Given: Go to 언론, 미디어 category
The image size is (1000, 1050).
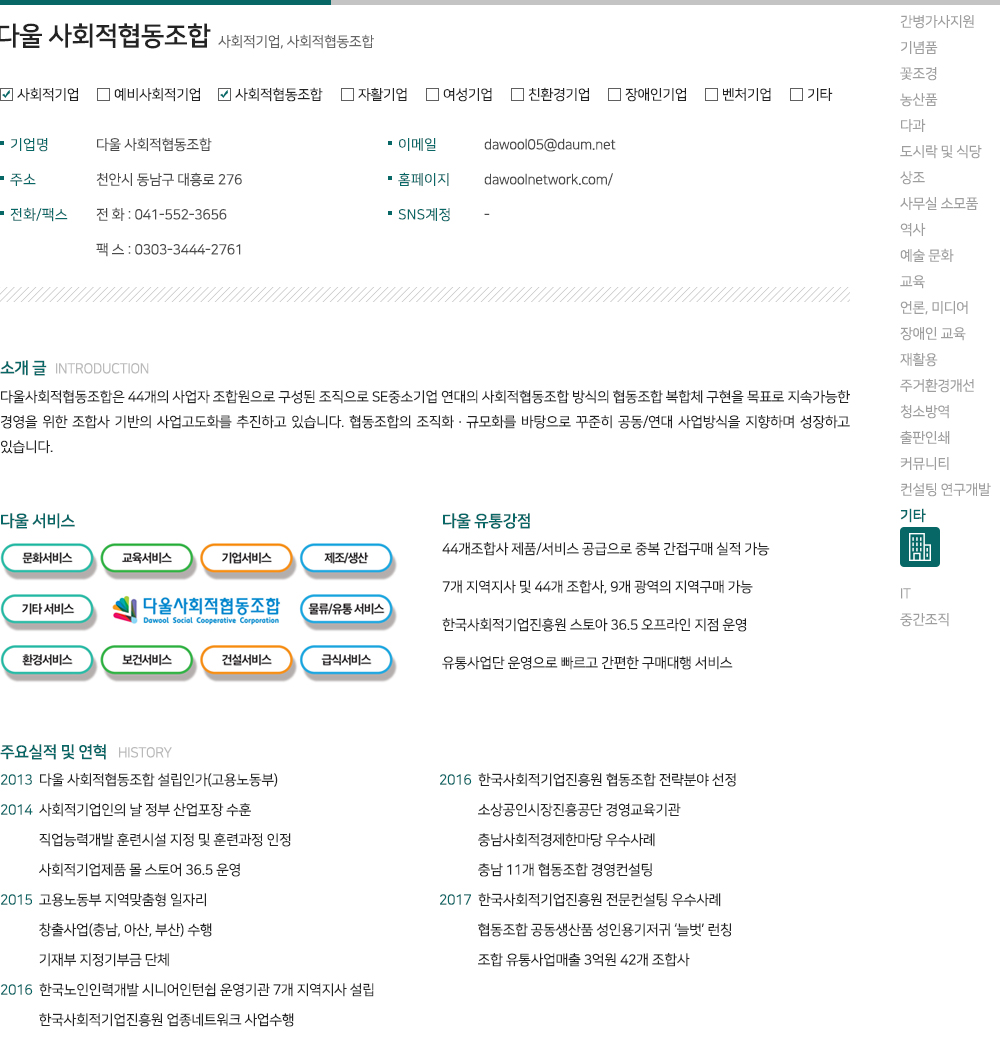Looking at the screenshot, I should (x=934, y=307).
